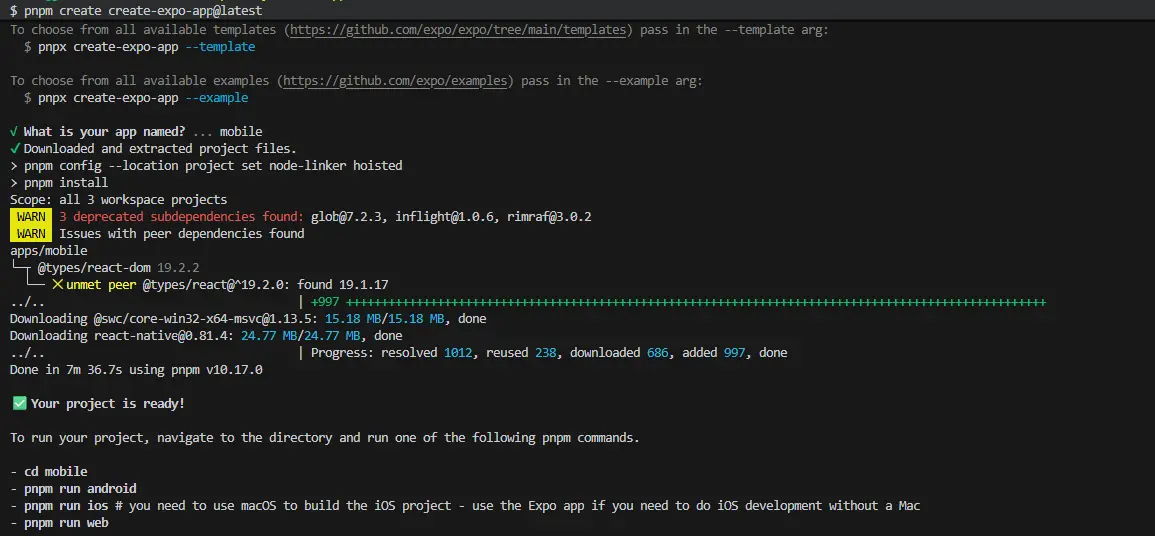Click the WARN badge for deprecated subdependencies
This screenshot has height=536, width=1155.
click(31, 216)
